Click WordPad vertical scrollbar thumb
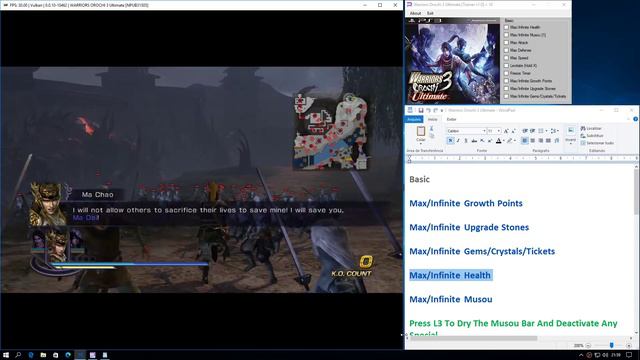640x360 pixels. [x=636, y=192]
